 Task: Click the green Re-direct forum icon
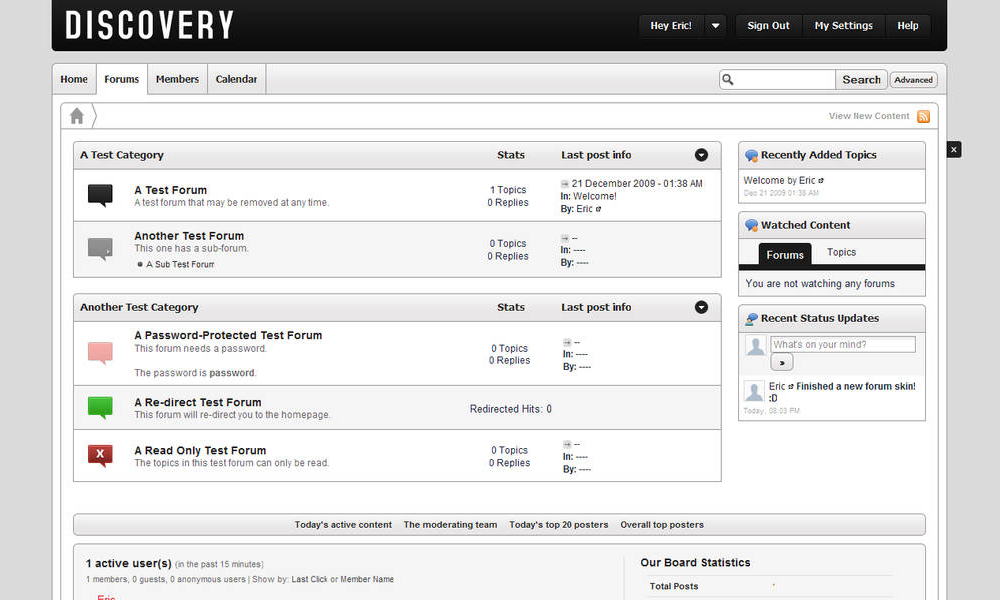[x=100, y=407]
